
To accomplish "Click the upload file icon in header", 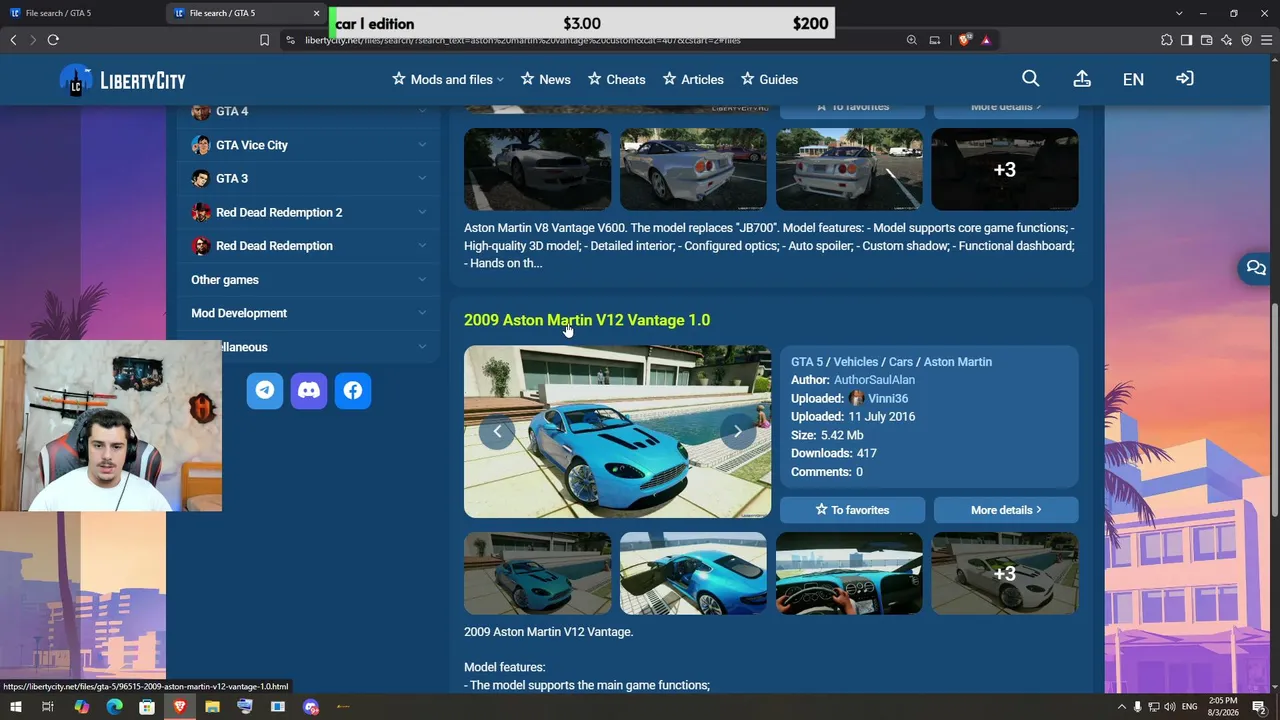I will coord(1082,79).
